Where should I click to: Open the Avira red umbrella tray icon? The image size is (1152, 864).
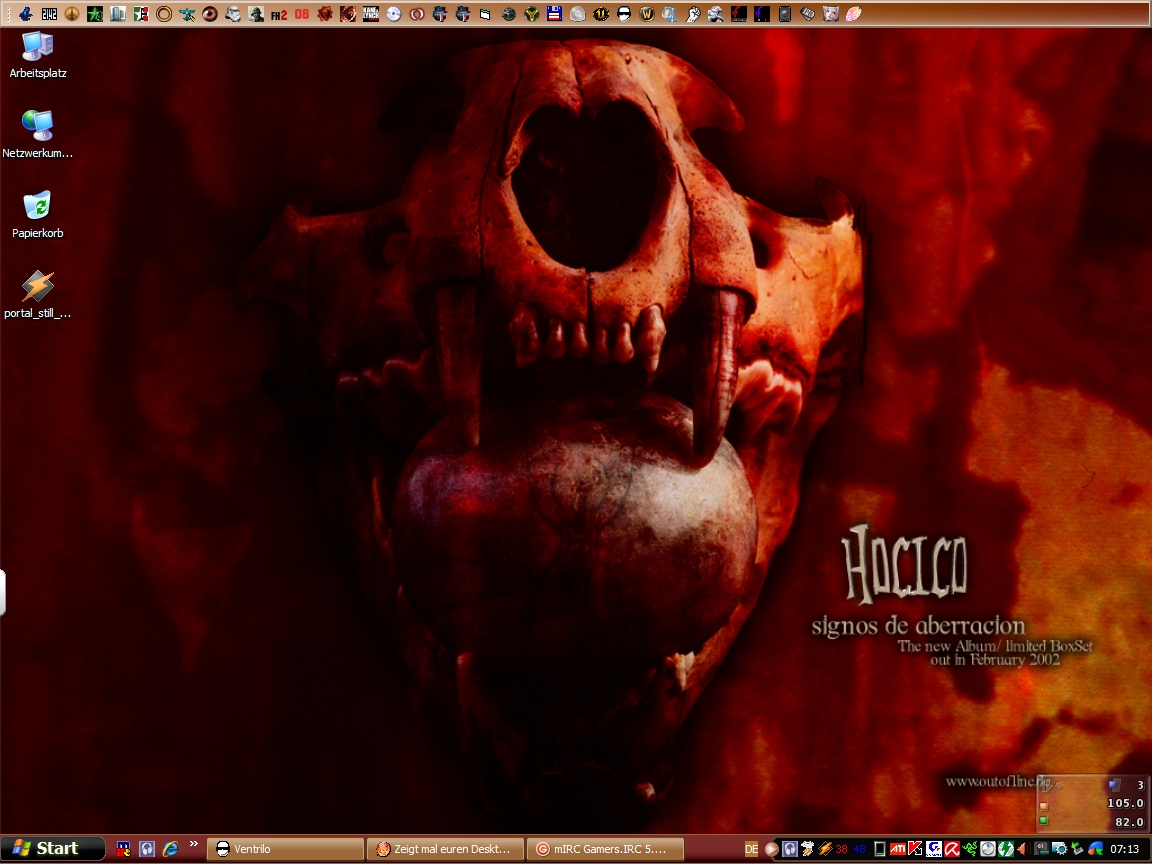(x=951, y=849)
